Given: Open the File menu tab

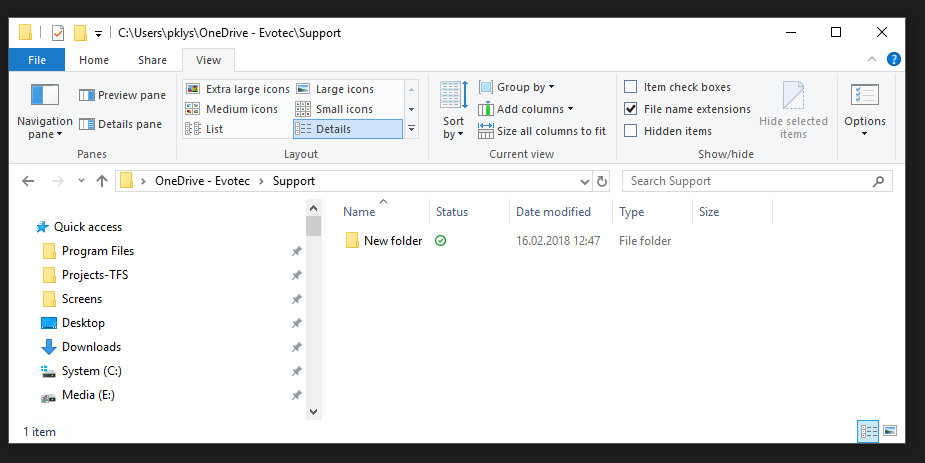Looking at the screenshot, I should (x=37, y=60).
